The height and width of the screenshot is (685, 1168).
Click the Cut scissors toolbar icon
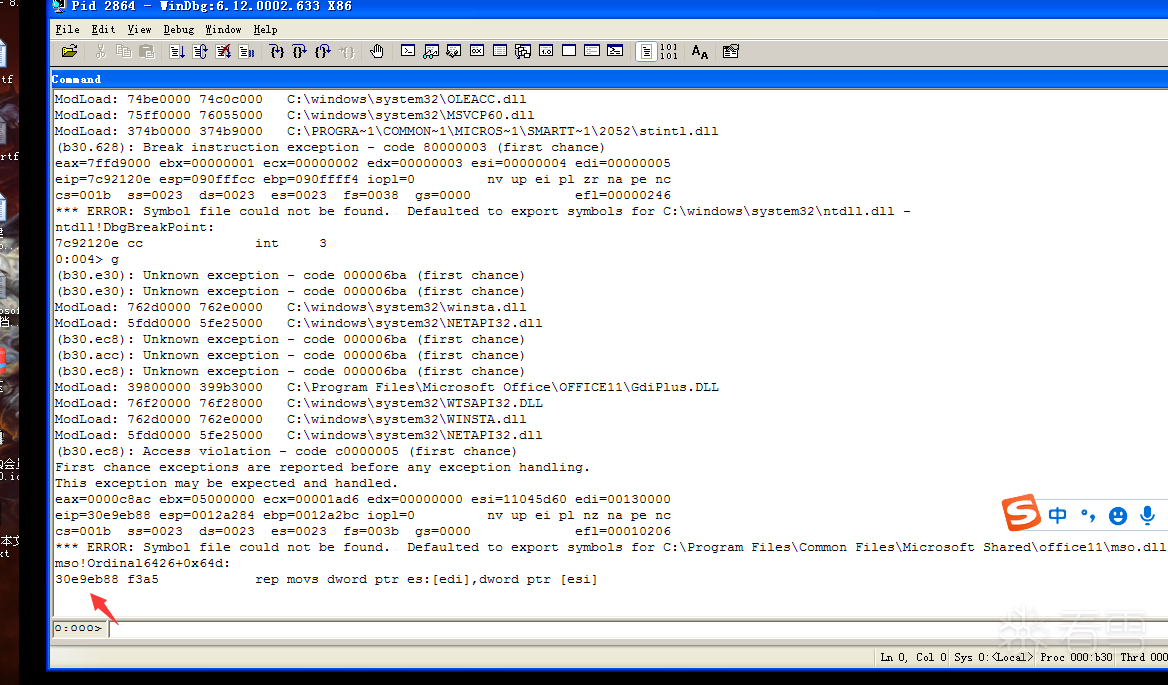tap(101, 51)
